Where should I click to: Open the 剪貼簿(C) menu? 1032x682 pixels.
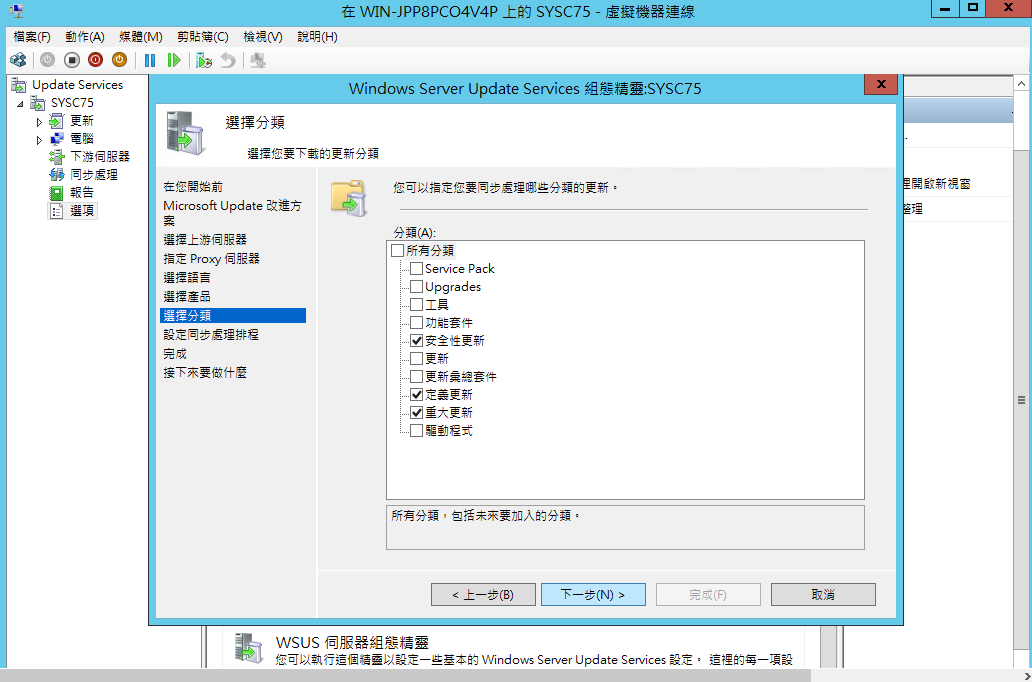pos(203,37)
